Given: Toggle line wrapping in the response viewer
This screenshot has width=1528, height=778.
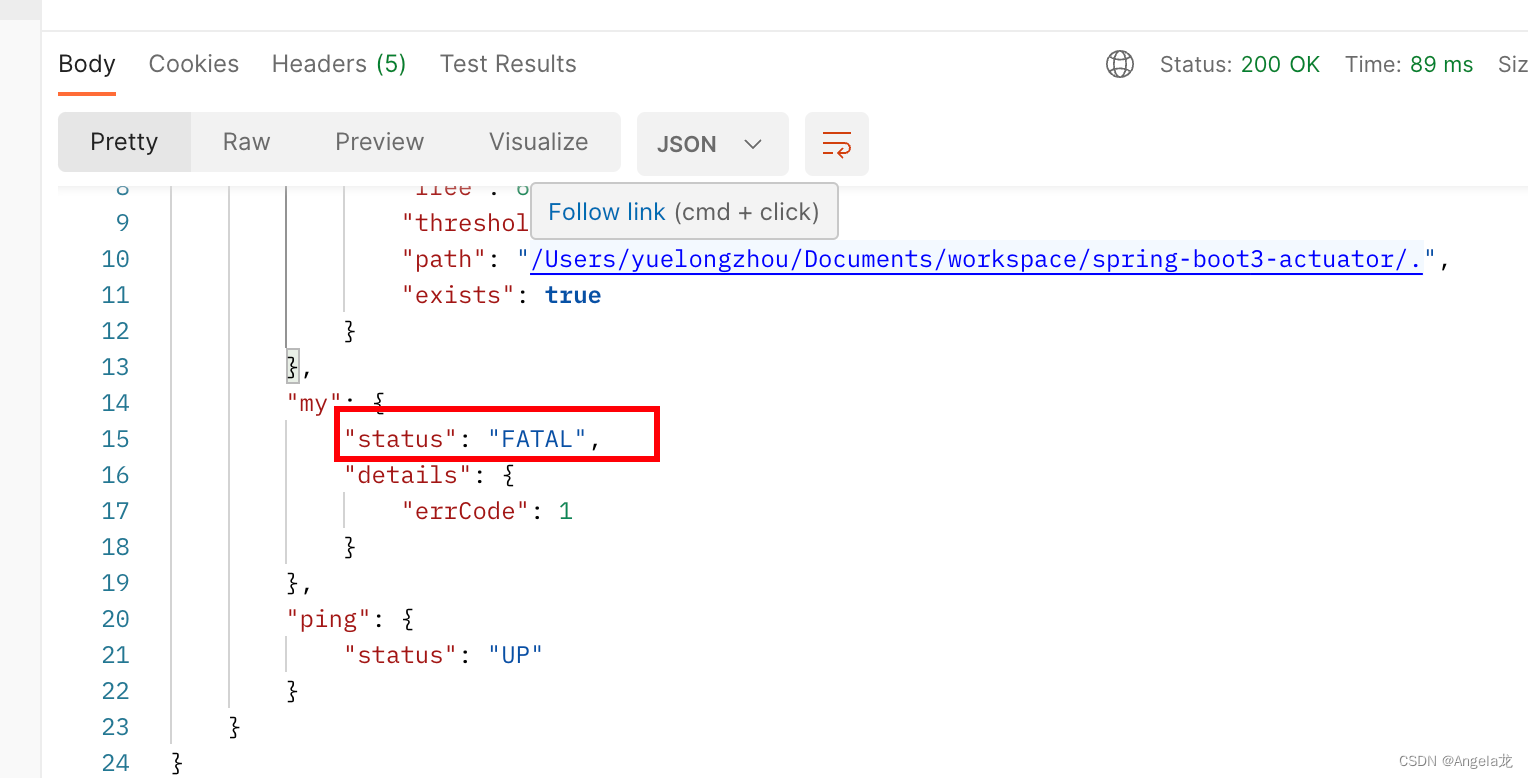Looking at the screenshot, I should click(x=837, y=143).
